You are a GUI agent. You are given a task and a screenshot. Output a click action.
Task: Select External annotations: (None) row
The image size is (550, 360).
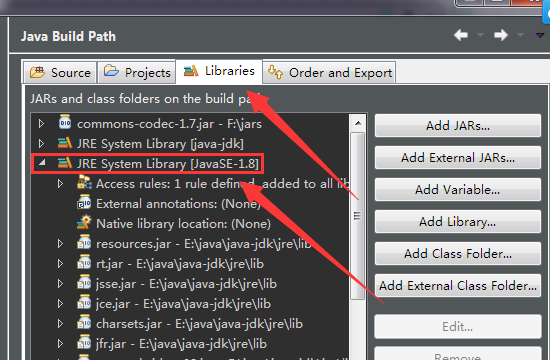tap(178, 204)
